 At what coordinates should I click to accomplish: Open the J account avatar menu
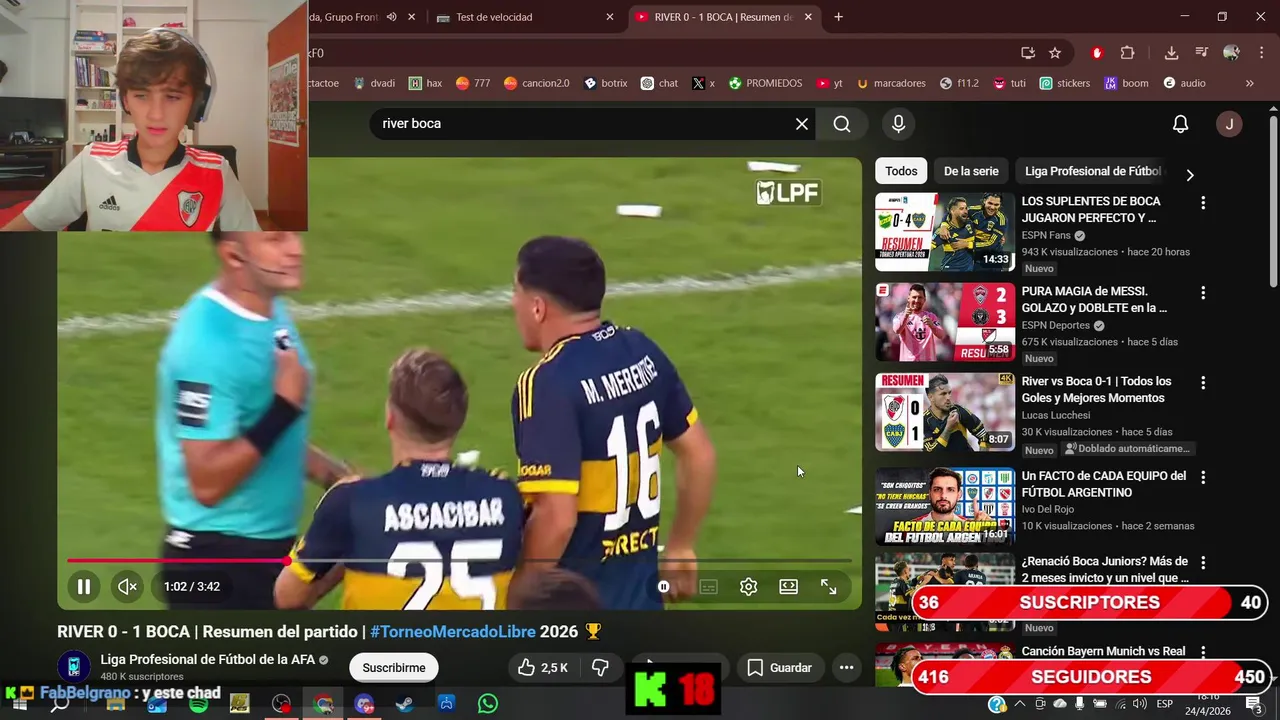(1229, 124)
